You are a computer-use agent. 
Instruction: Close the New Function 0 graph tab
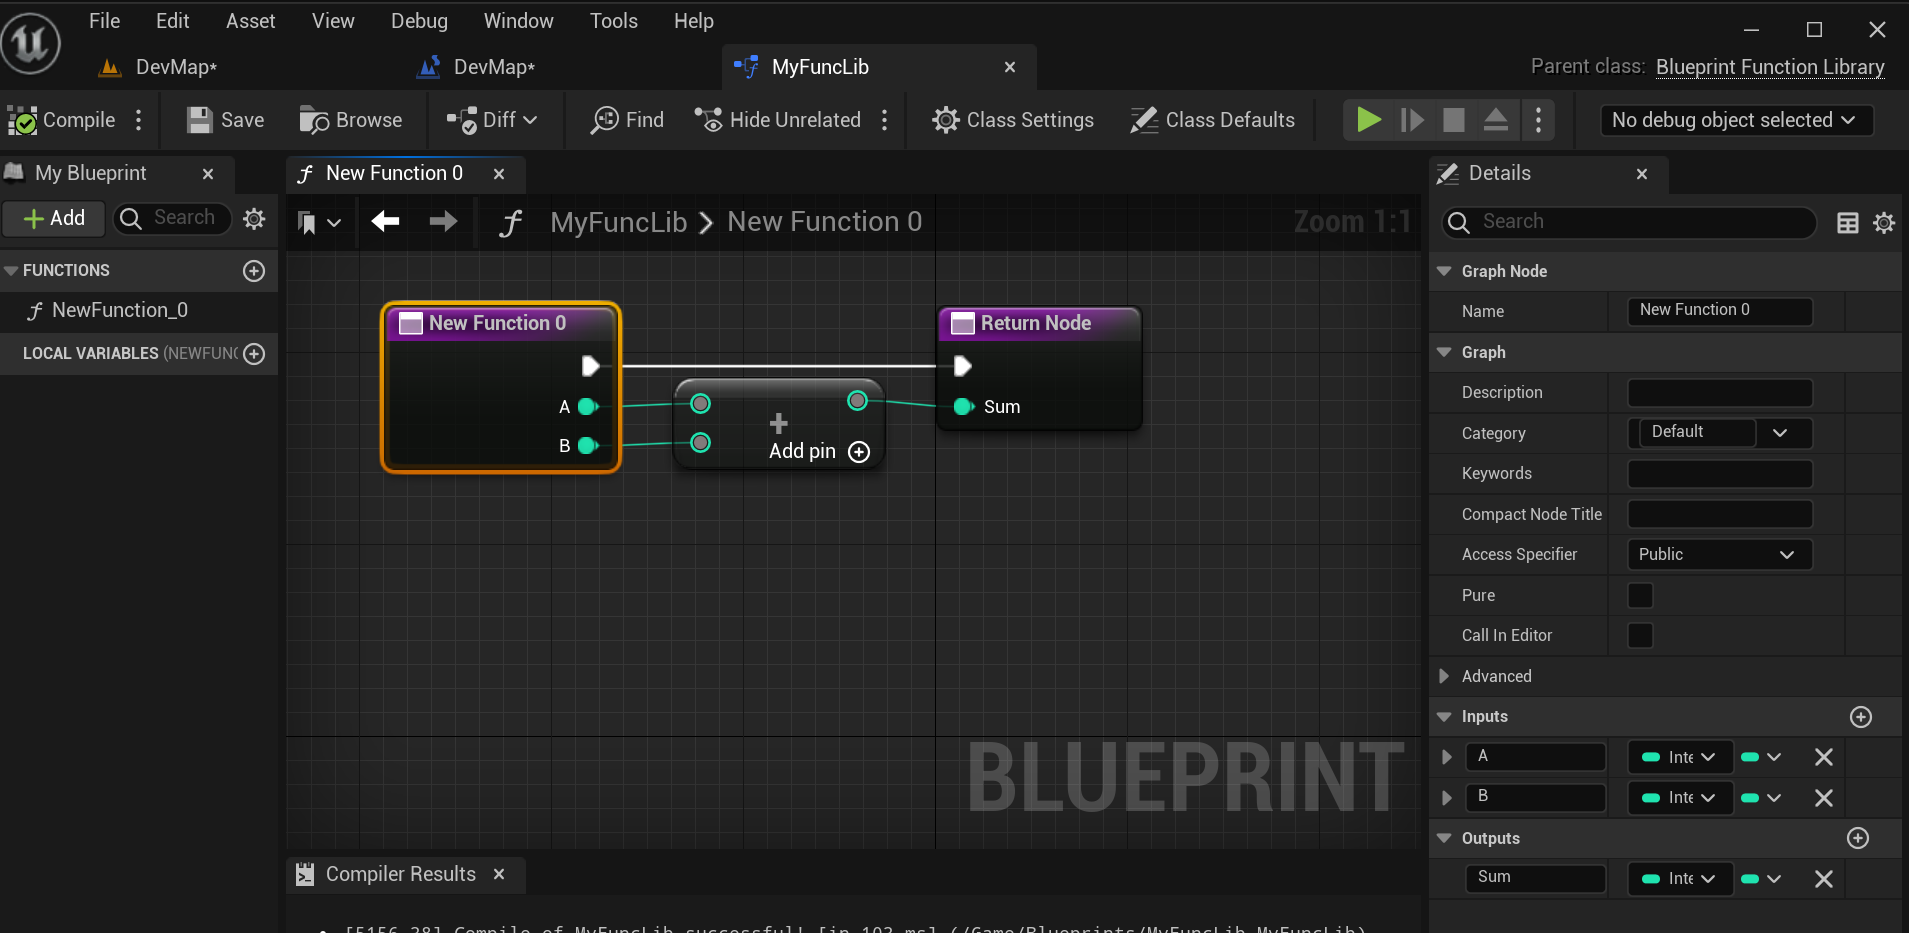tap(499, 173)
